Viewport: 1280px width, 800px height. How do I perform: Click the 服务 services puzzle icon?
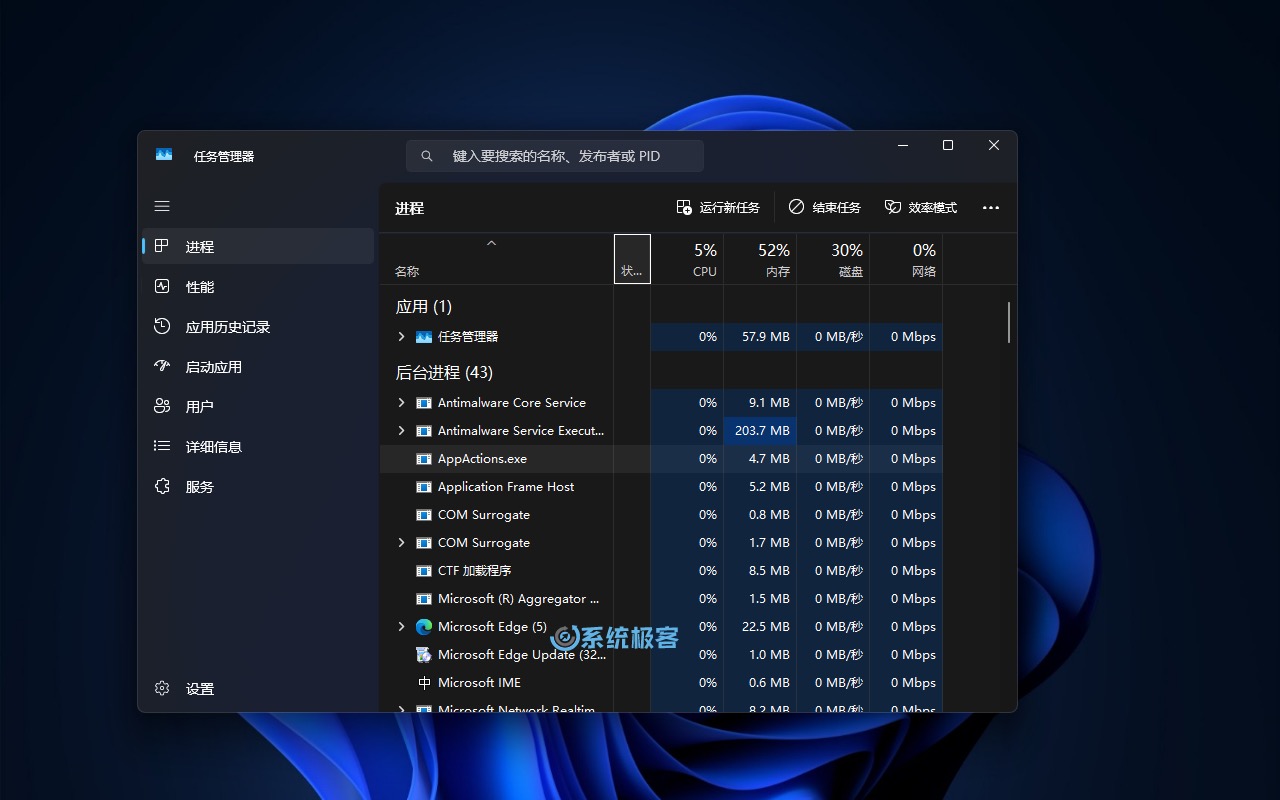(x=162, y=487)
